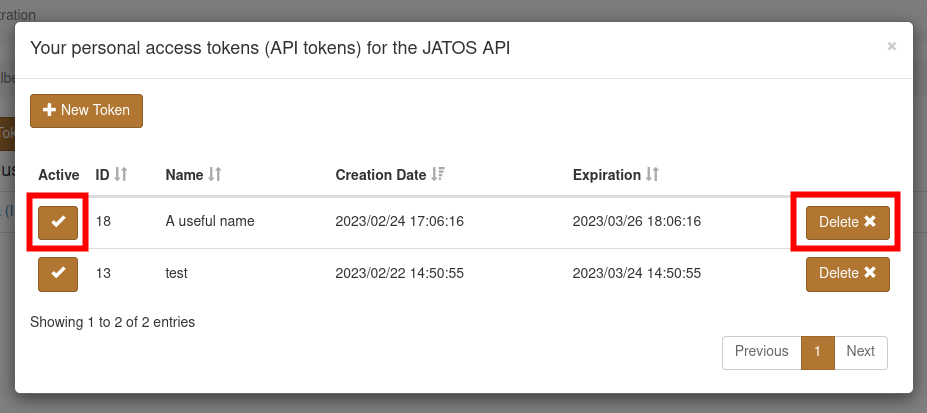Toggle active state for token 18
The height and width of the screenshot is (413, 927).
[x=58, y=223]
